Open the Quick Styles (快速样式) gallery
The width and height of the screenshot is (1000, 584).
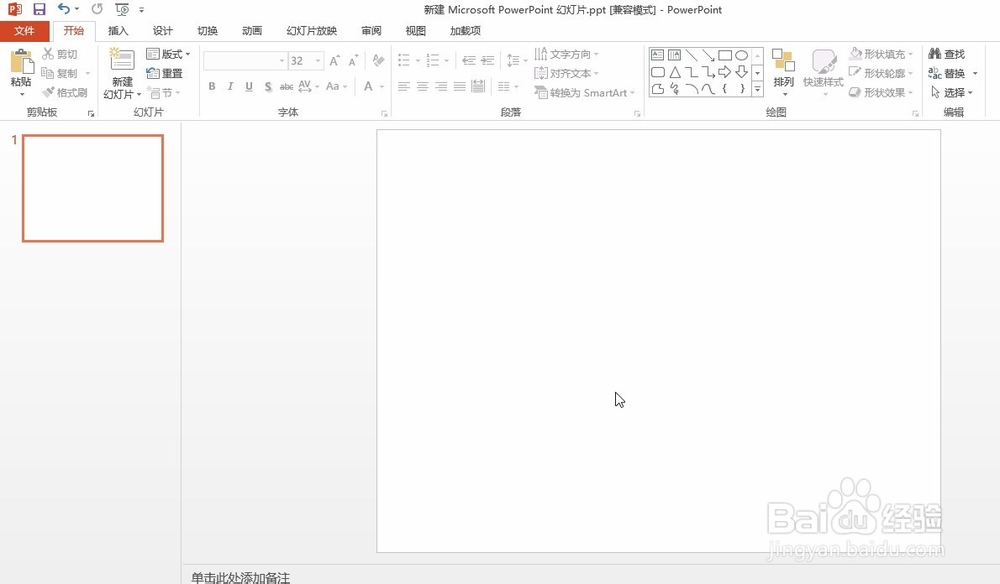pos(823,72)
